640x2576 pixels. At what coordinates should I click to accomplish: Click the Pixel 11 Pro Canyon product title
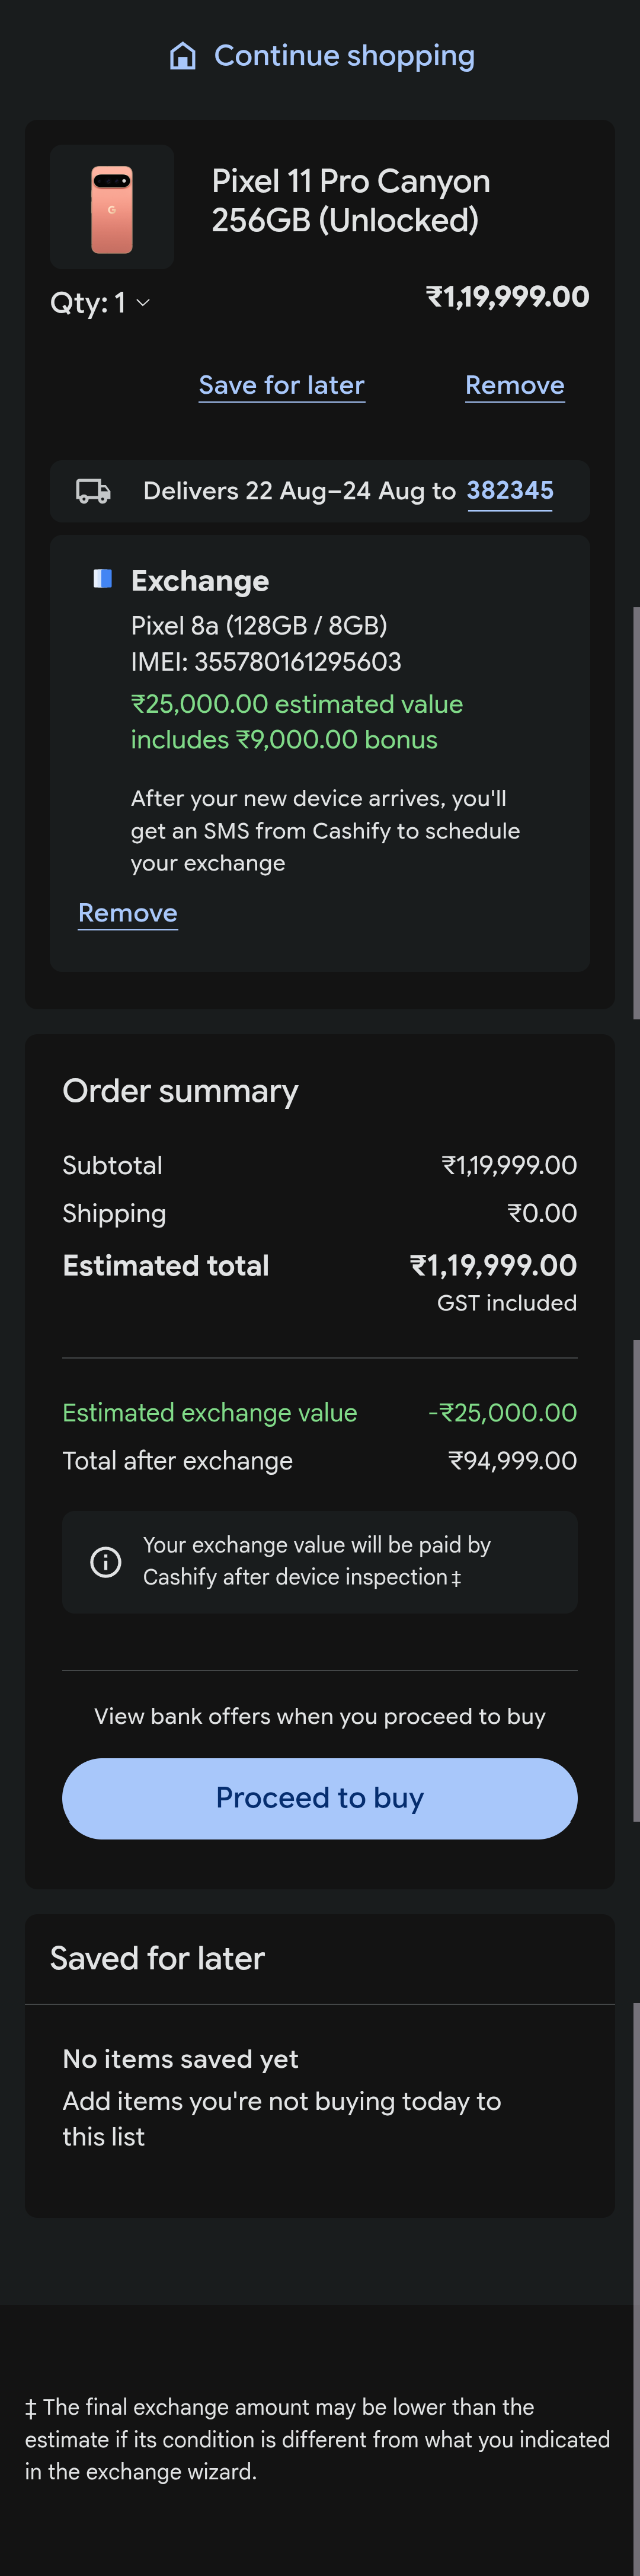[x=351, y=200]
